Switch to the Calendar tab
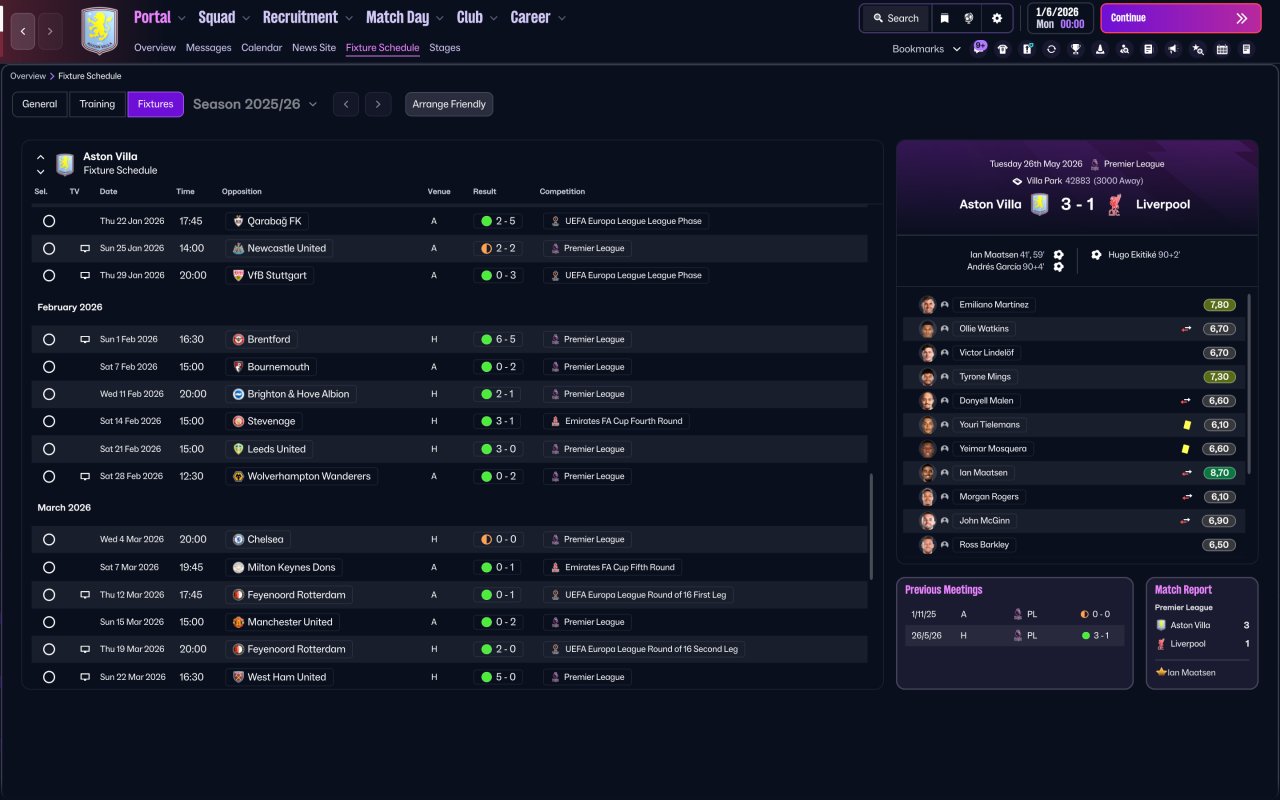Viewport: 1280px width, 800px height. 262,48
